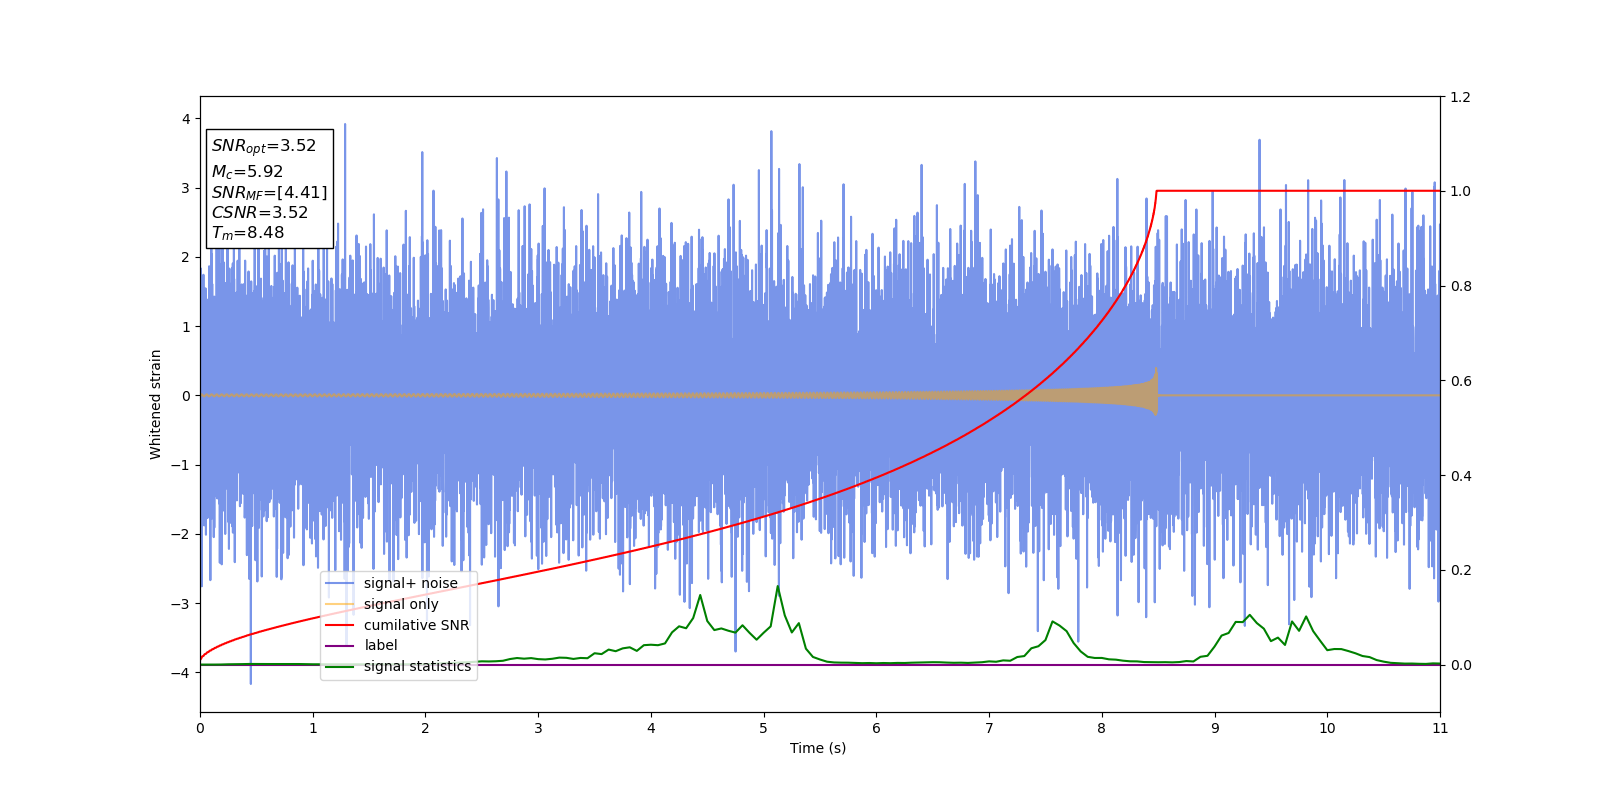This screenshot has height=800, width=1600.
Task: Click the green signal statistics legend line
Action: [340, 666]
